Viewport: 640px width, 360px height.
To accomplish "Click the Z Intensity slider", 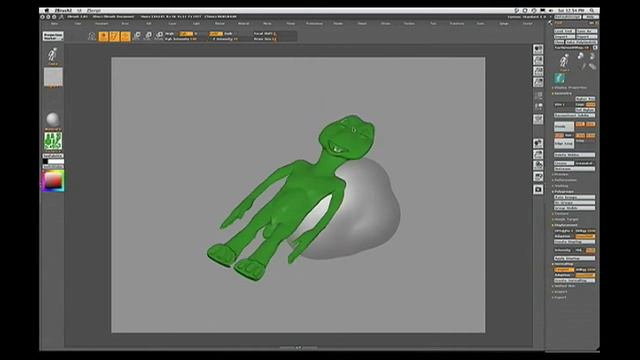I will [225, 39].
